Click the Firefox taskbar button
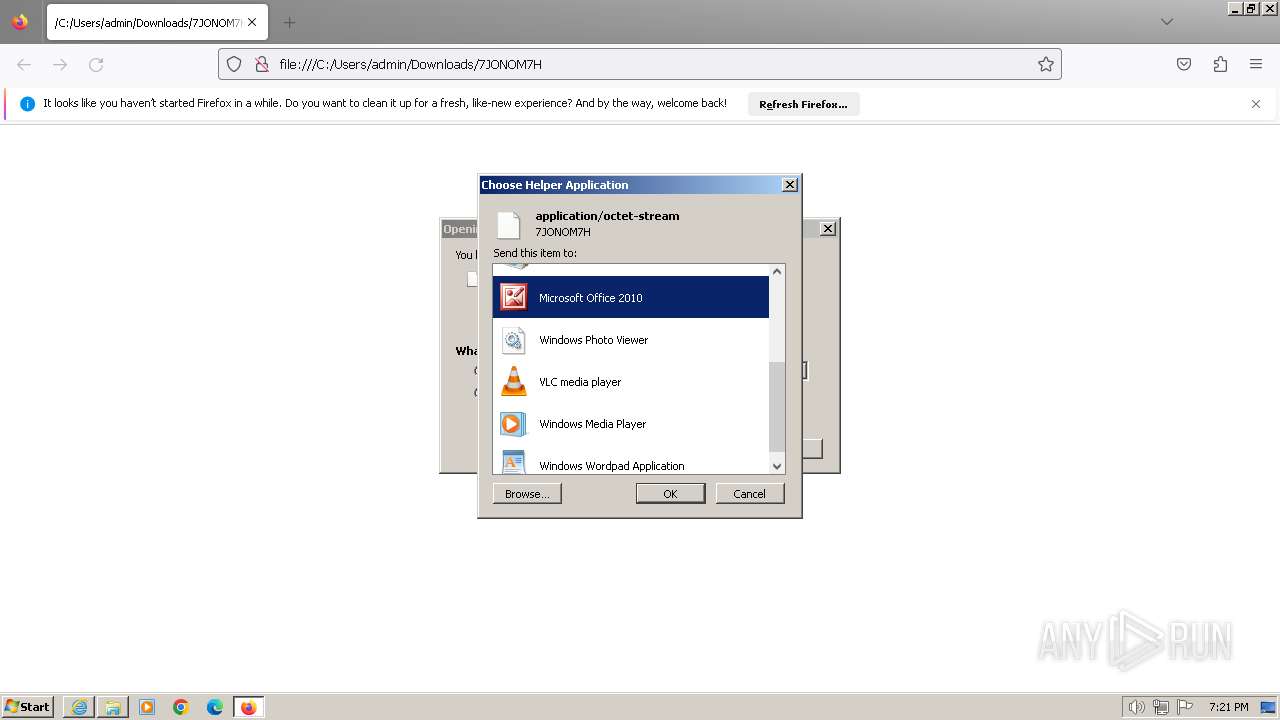Viewport: 1280px width, 720px height. click(x=248, y=707)
